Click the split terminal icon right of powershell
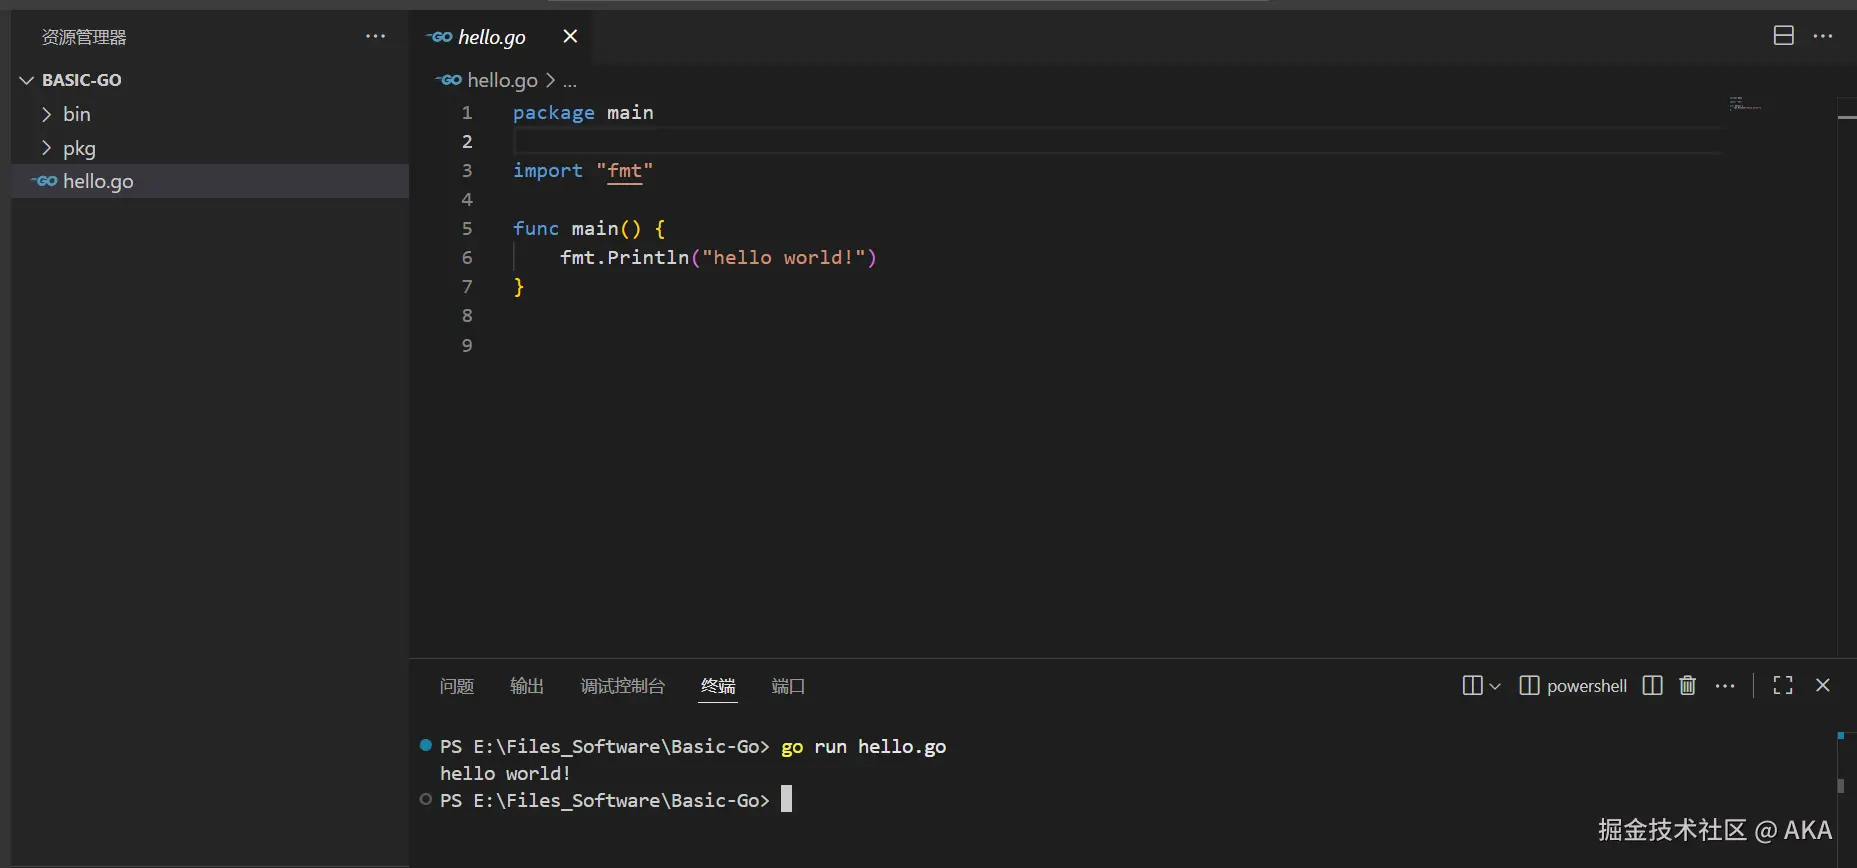The height and width of the screenshot is (868, 1857). (x=1652, y=686)
